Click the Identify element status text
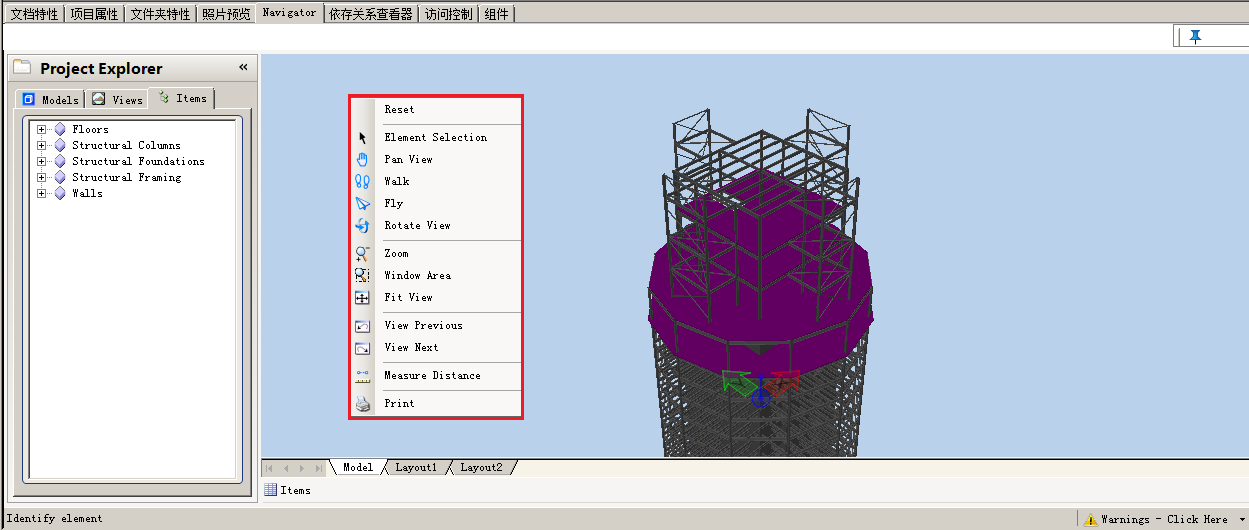The image size is (1249, 530). point(54,519)
